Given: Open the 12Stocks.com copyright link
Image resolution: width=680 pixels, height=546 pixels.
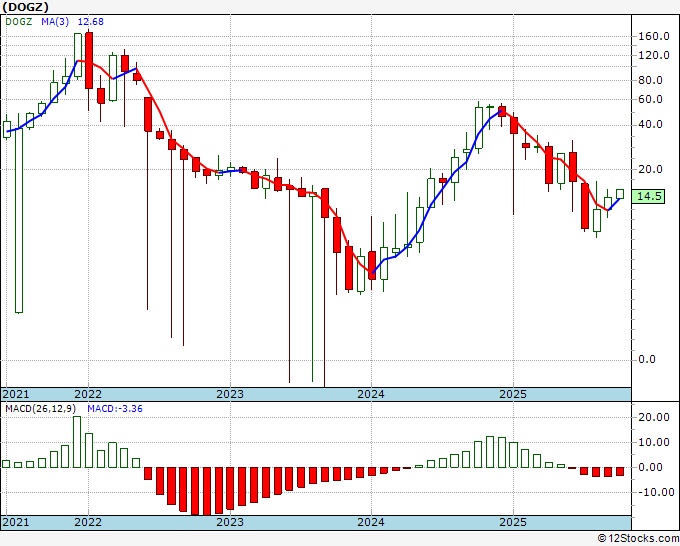Looking at the screenshot, I should click(x=638, y=539).
